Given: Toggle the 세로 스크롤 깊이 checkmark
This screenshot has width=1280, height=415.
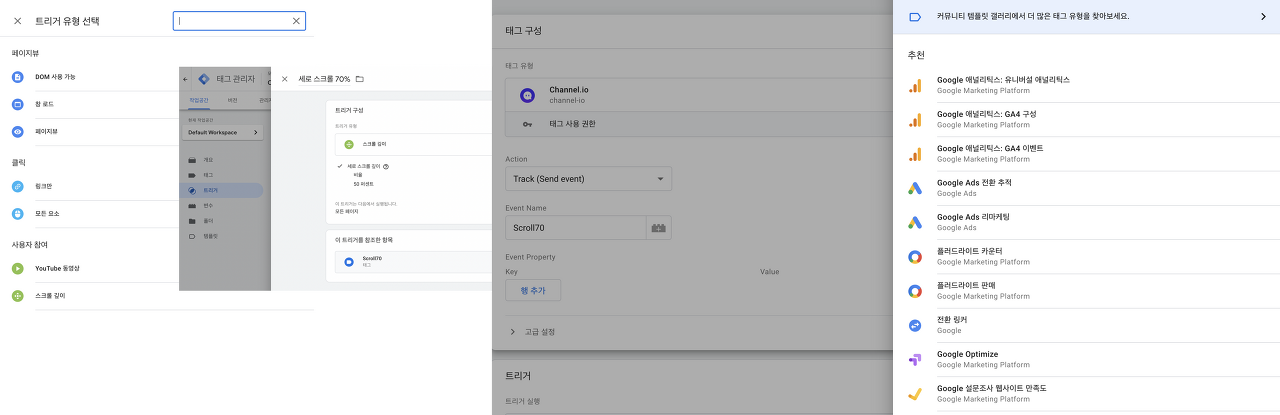Looking at the screenshot, I should pyautogui.click(x=340, y=166).
